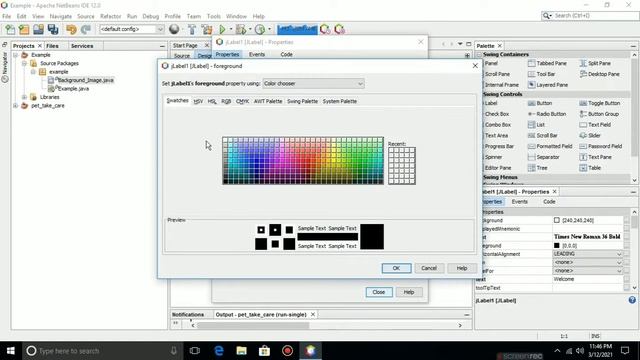Click Help in foreground dialog
Screen dimensions: 640x360
click(x=462, y=268)
